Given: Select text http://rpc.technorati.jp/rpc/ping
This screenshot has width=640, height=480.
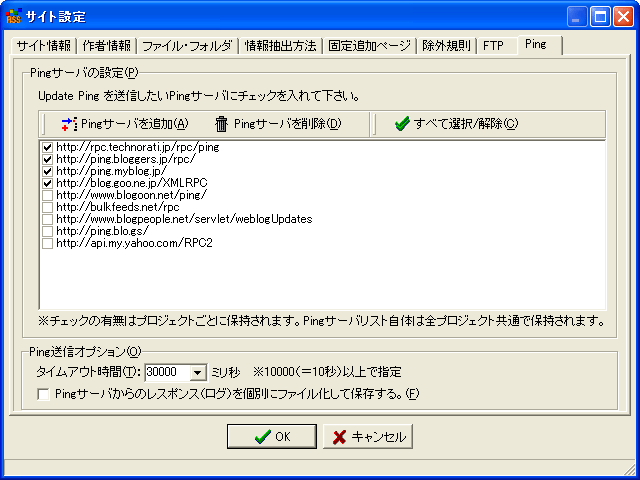Looking at the screenshot, I should point(138,147).
